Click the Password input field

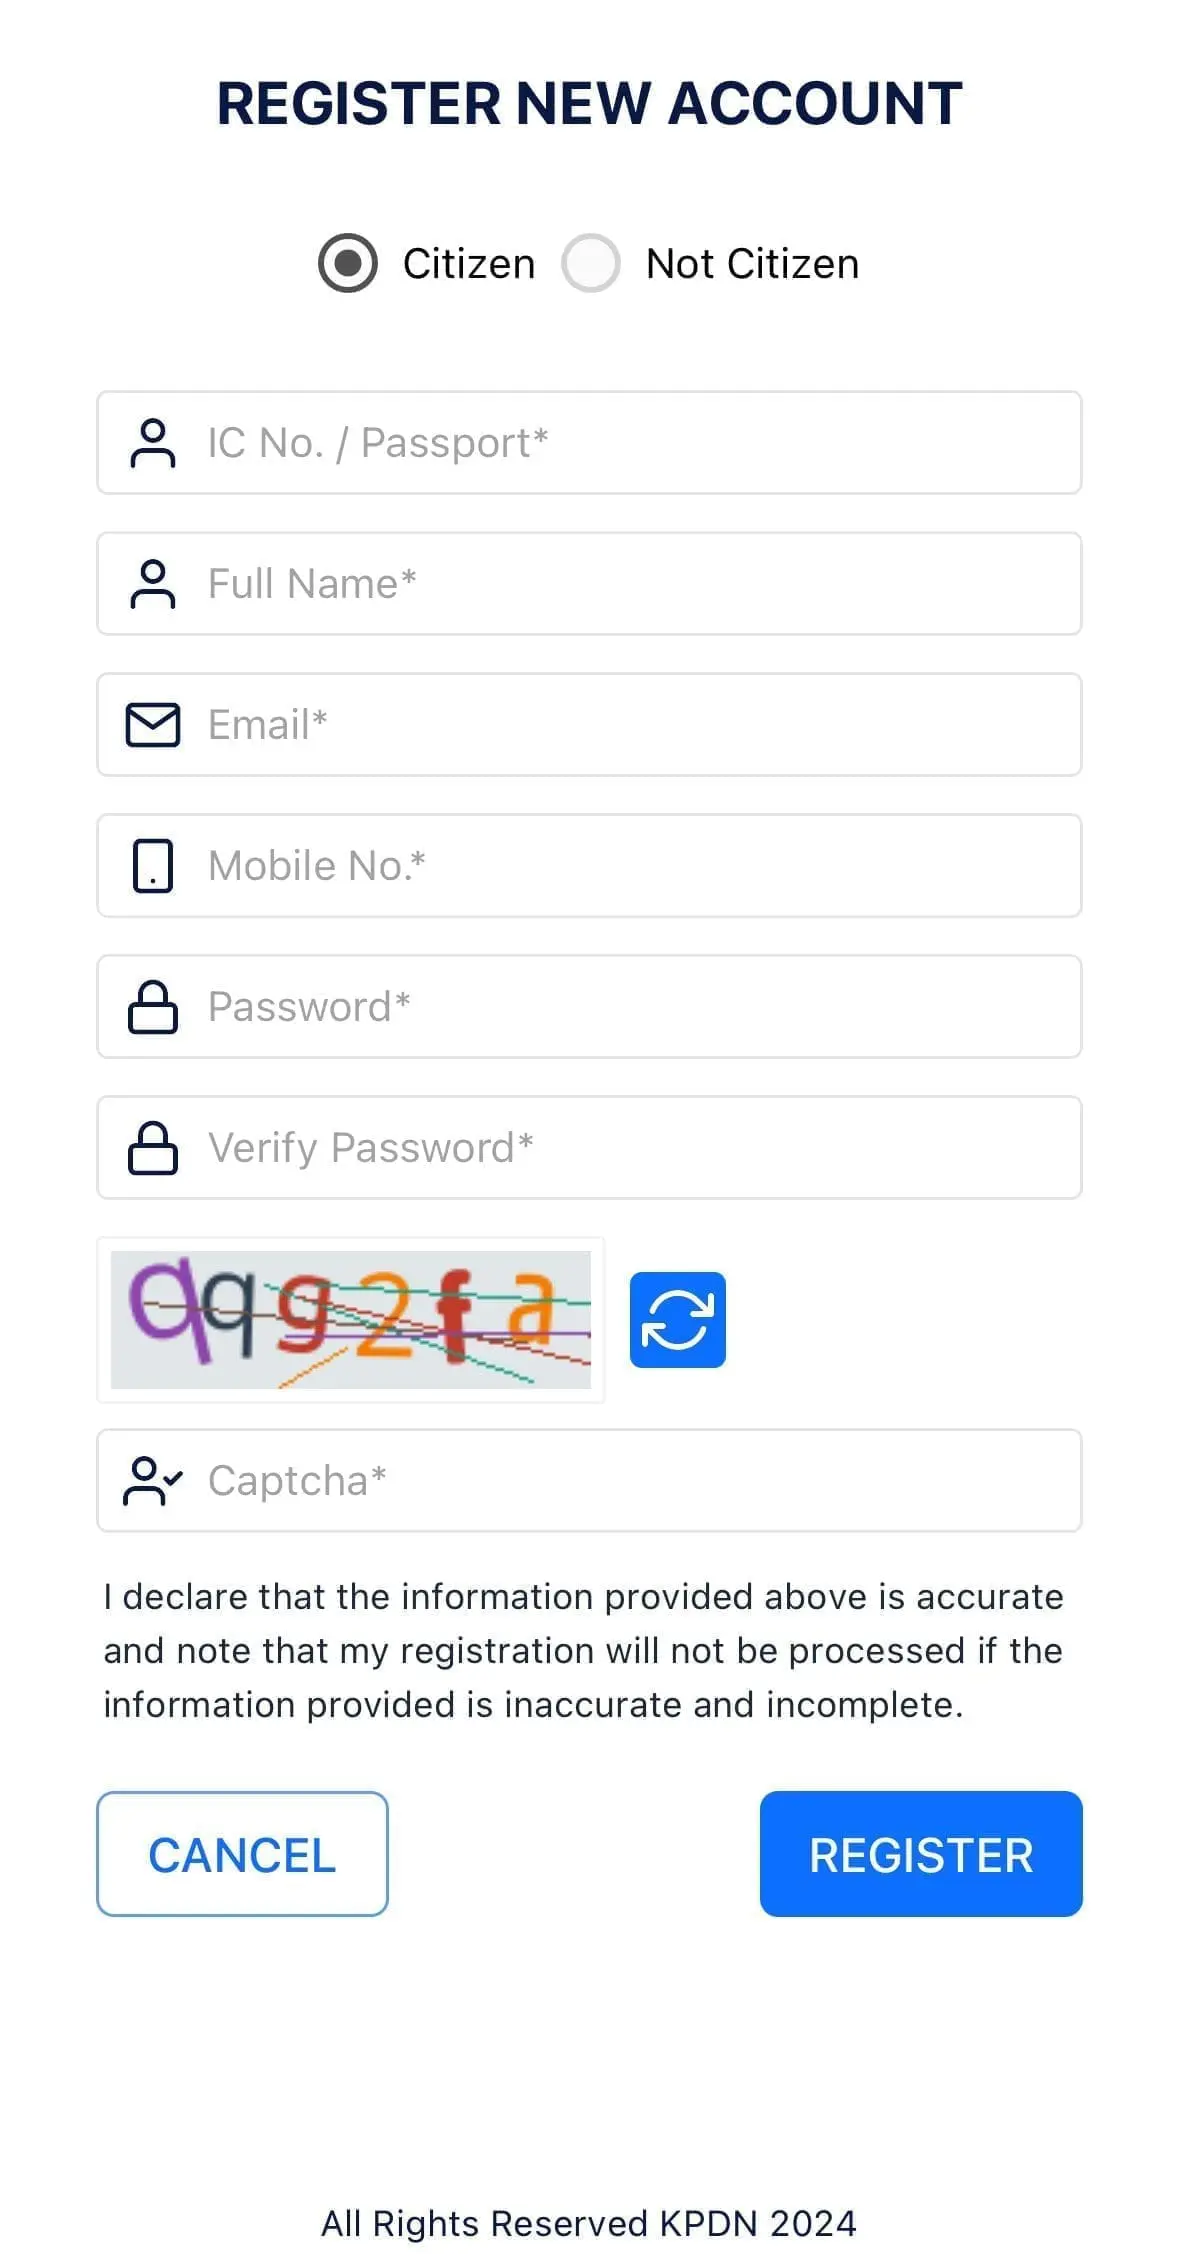(x=590, y=1007)
